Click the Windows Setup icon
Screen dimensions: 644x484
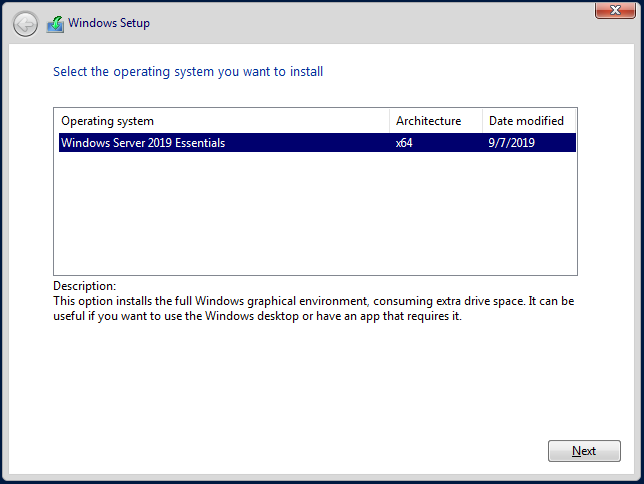tap(55, 24)
